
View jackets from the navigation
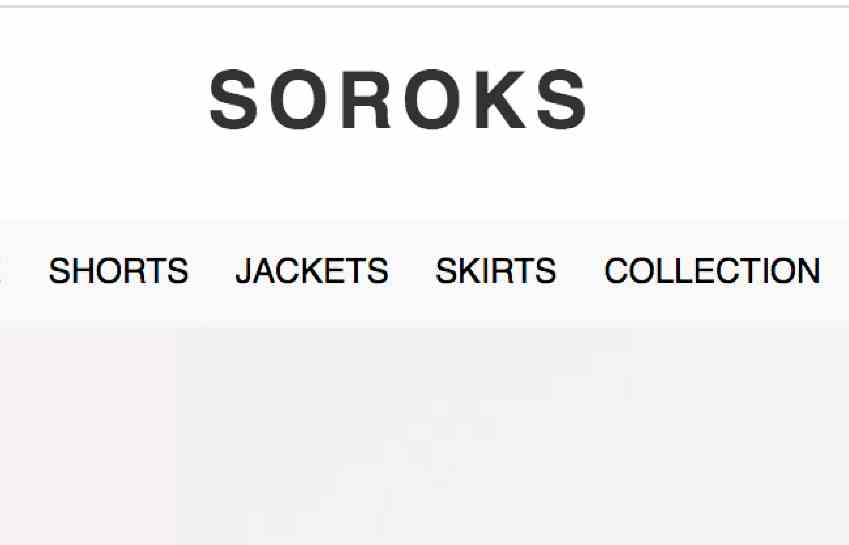point(312,271)
